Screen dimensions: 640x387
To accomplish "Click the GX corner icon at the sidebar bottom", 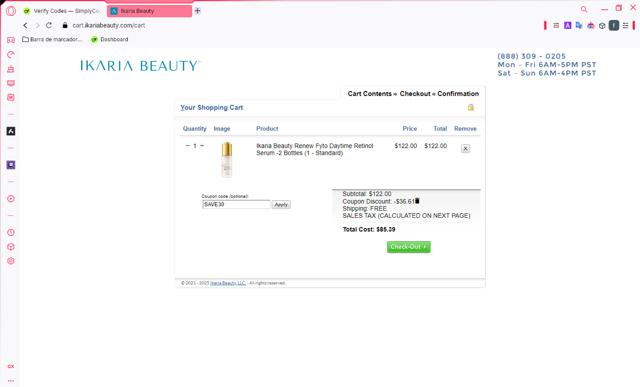I will pos(11,367).
